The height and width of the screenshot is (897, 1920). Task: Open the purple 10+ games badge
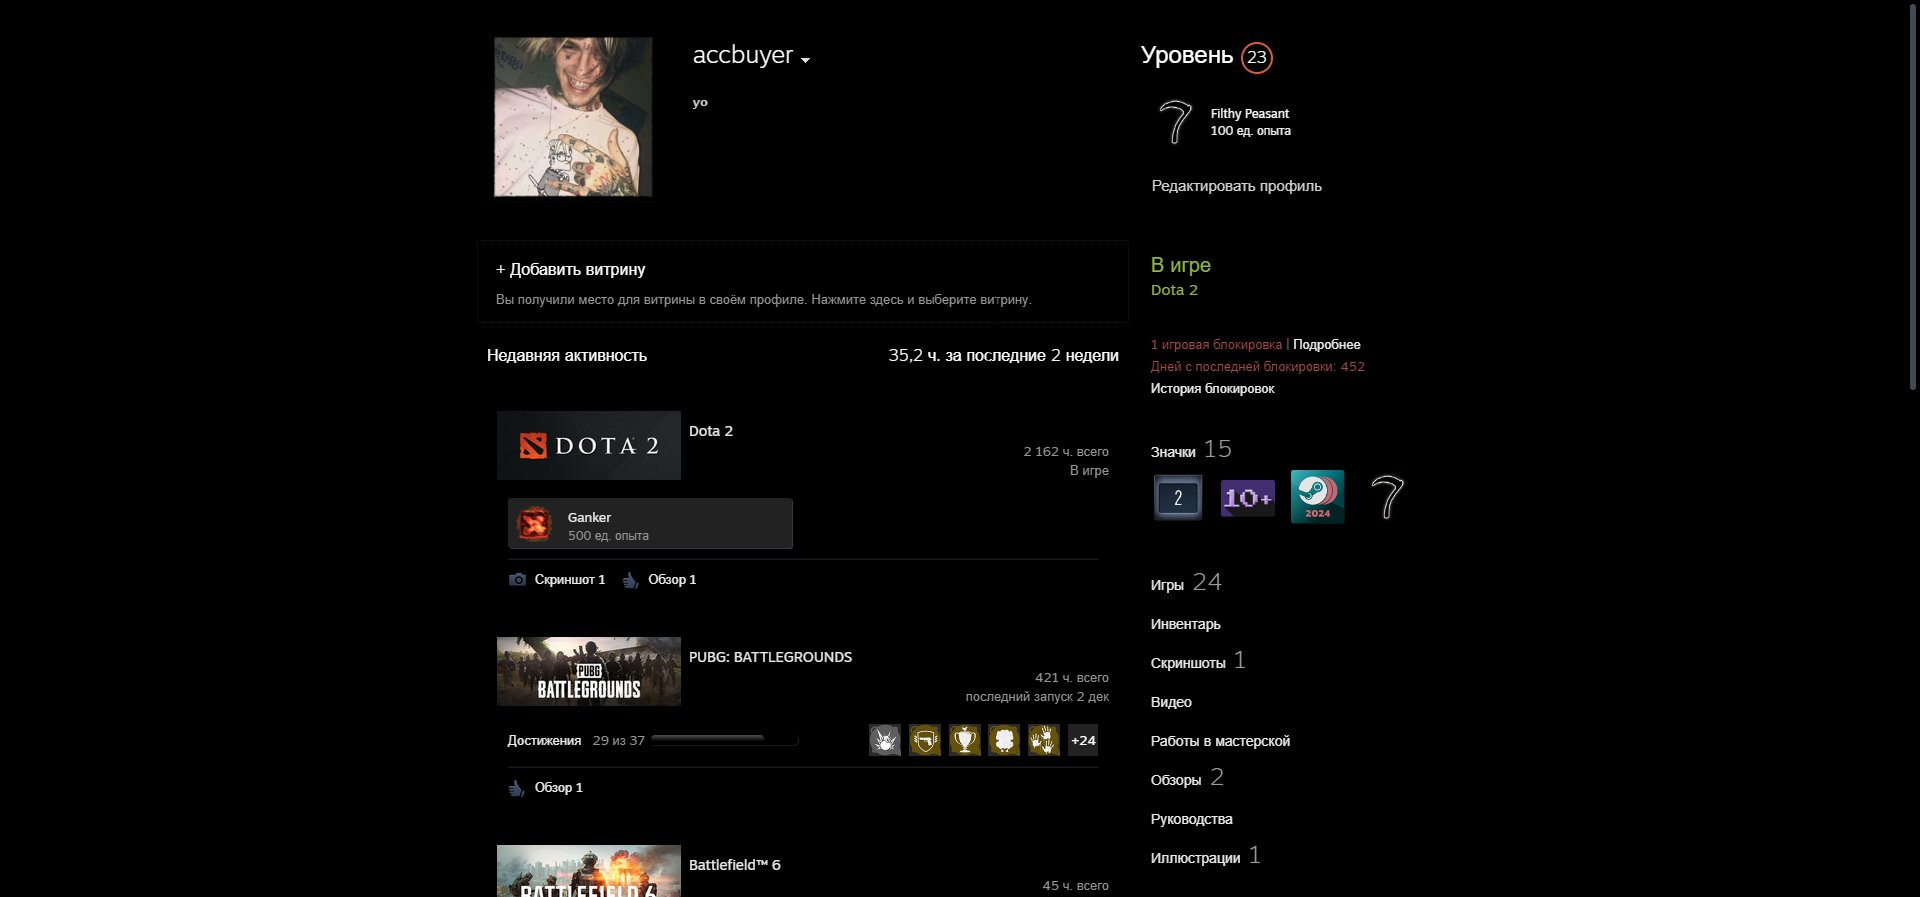(1247, 497)
